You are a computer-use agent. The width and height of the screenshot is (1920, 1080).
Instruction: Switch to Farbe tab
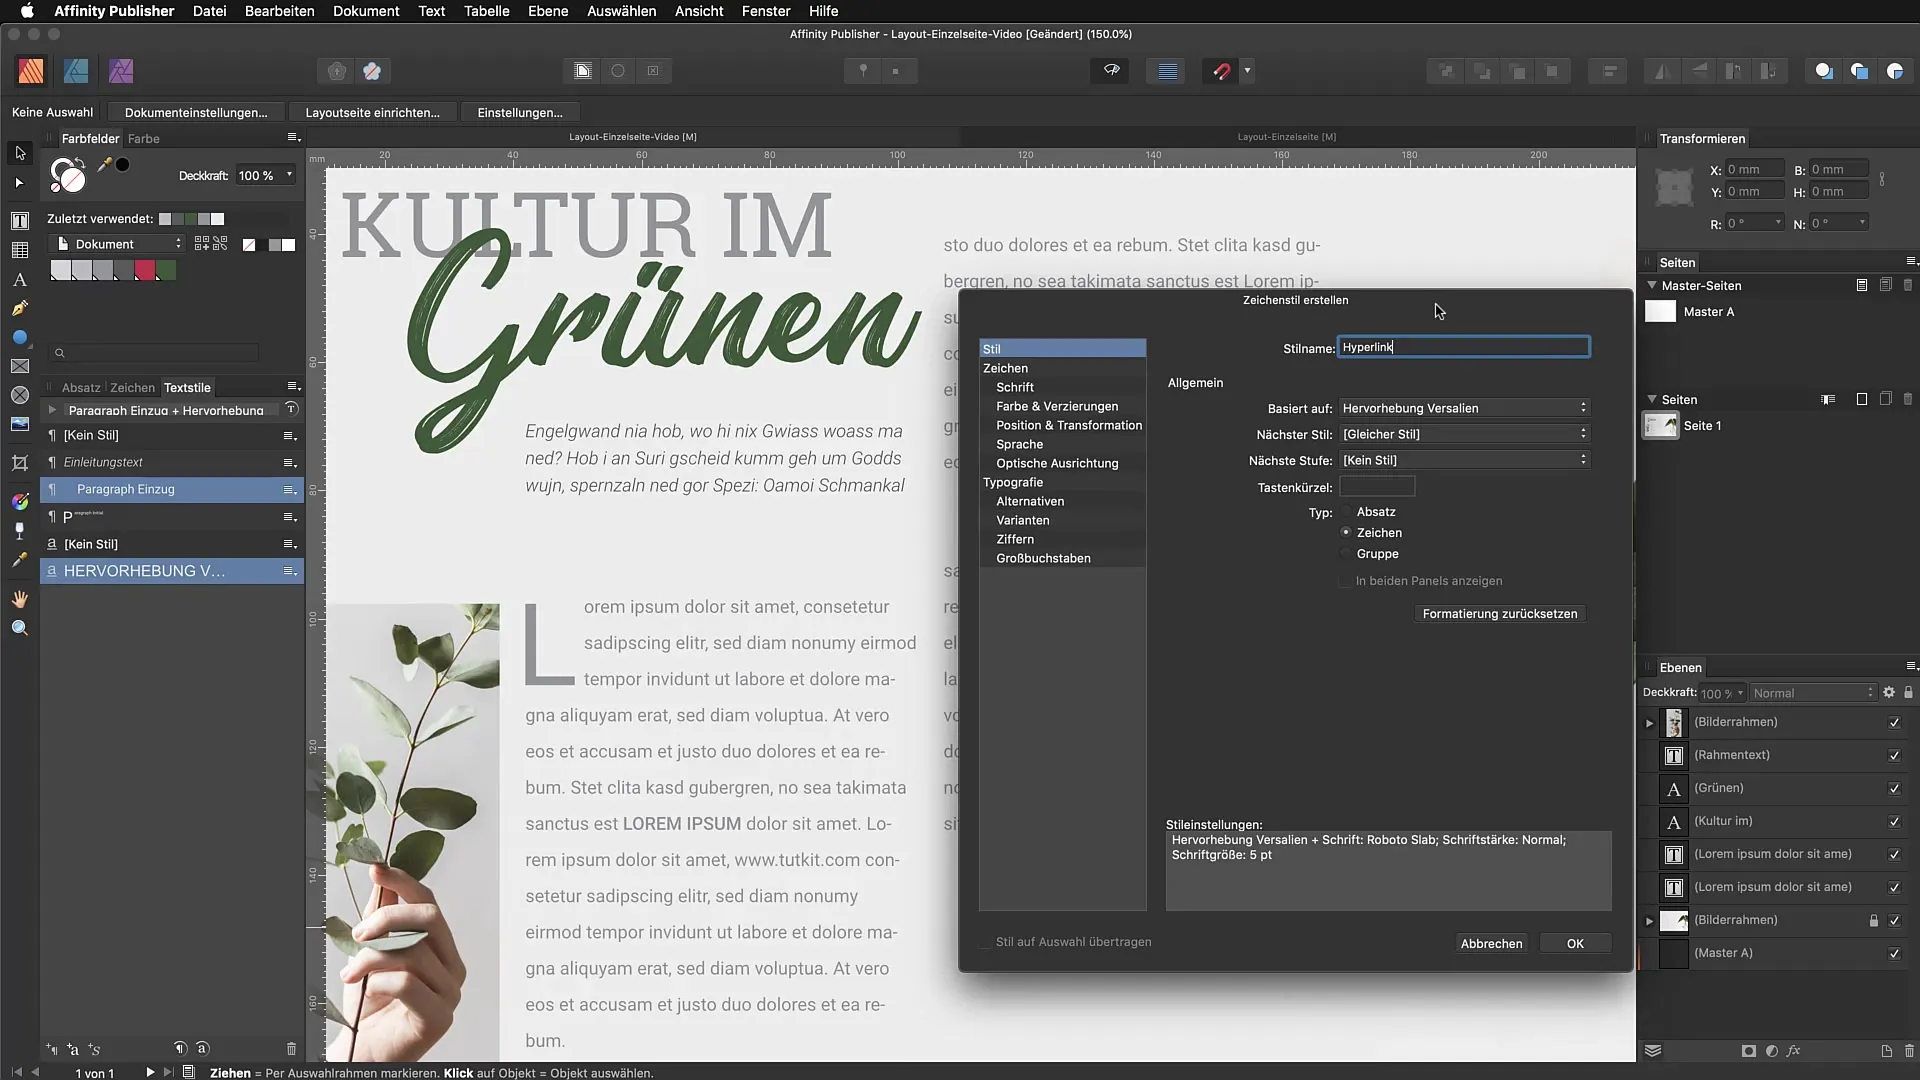(144, 139)
